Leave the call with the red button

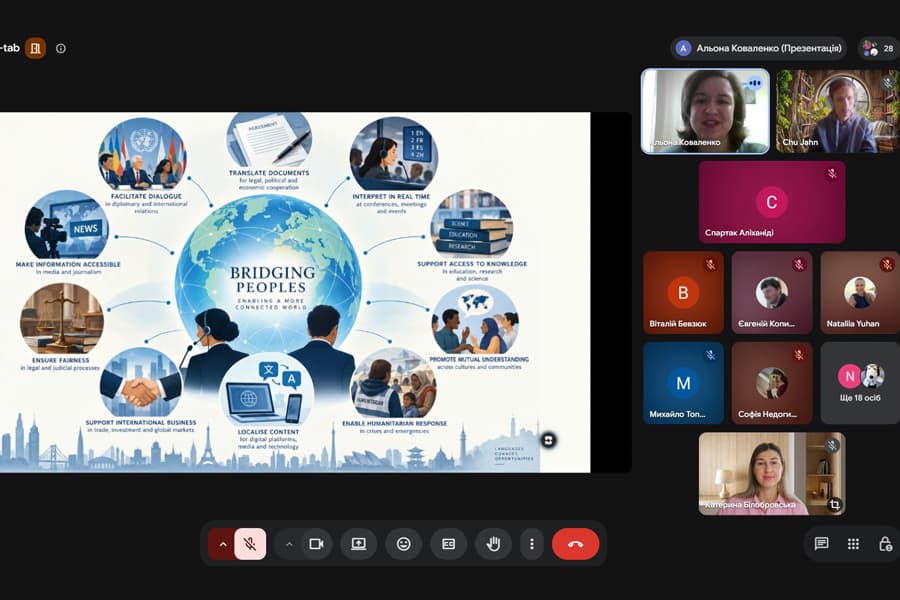coord(576,544)
